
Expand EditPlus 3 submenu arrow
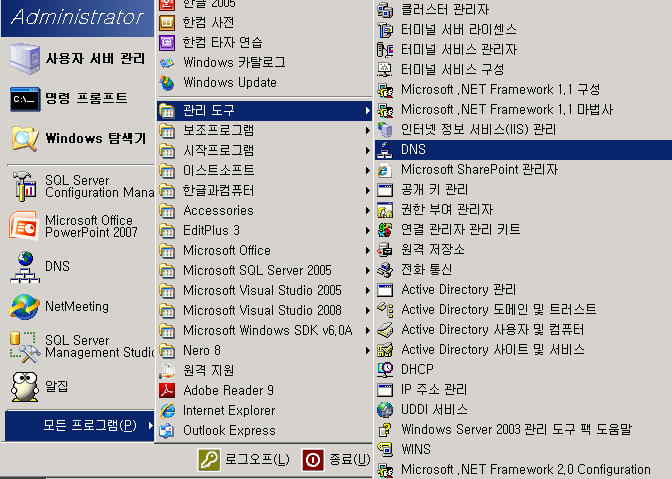tap(367, 231)
